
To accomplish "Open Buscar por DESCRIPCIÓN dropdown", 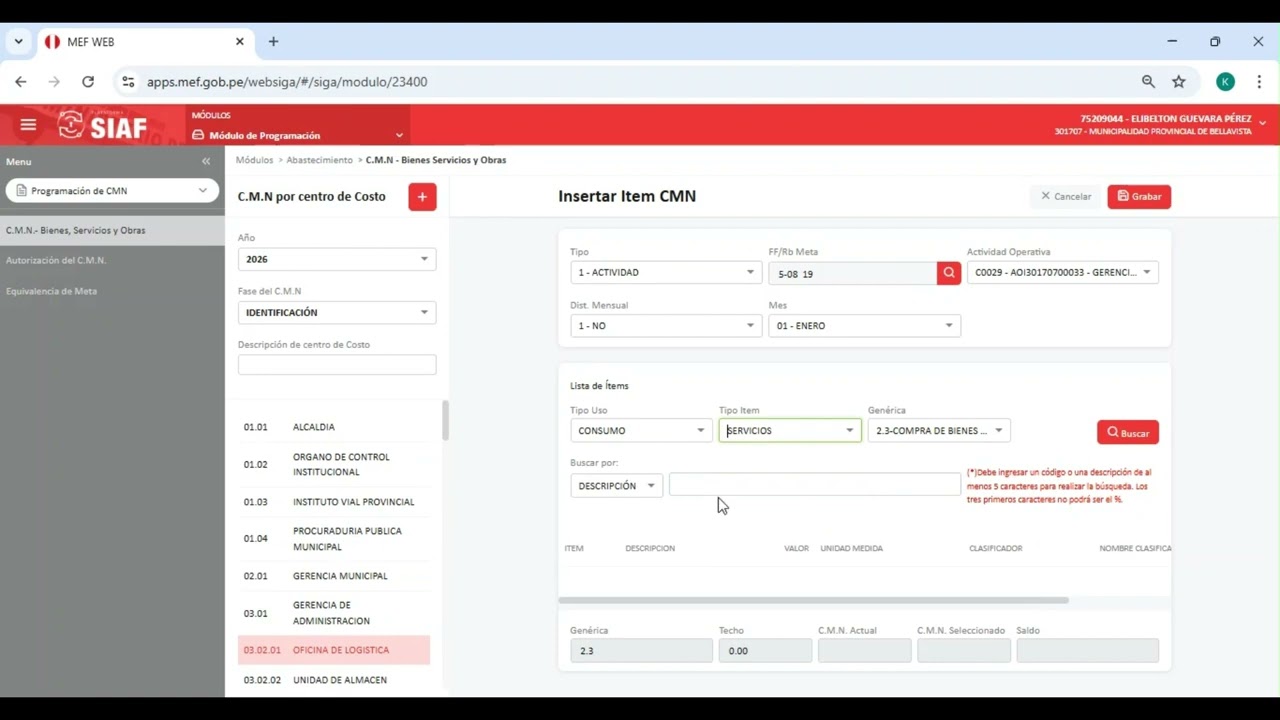I will pyautogui.click(x=616, y=486).
